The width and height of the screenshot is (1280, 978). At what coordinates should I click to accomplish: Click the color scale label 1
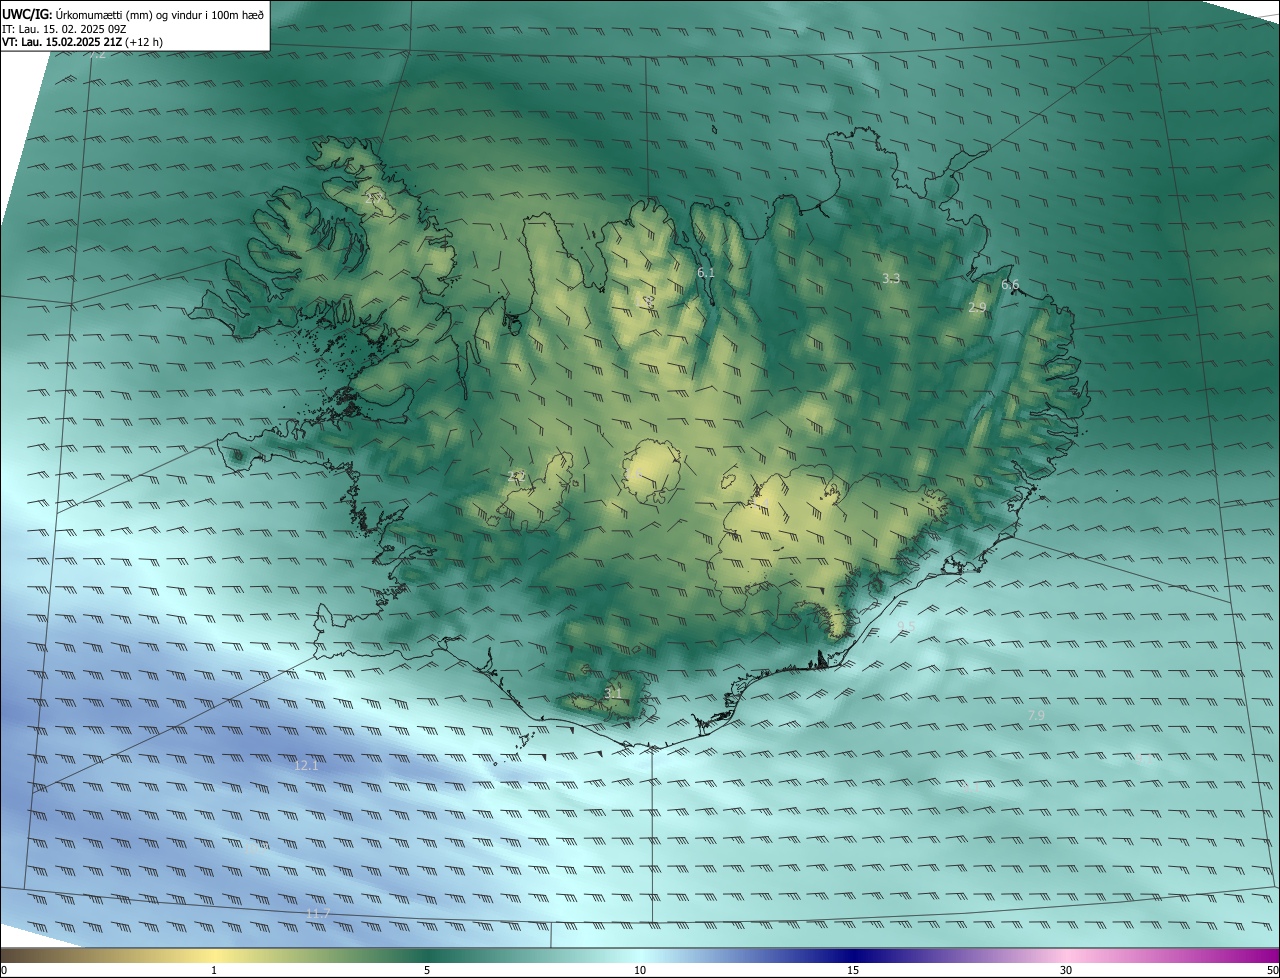[214, 970]
